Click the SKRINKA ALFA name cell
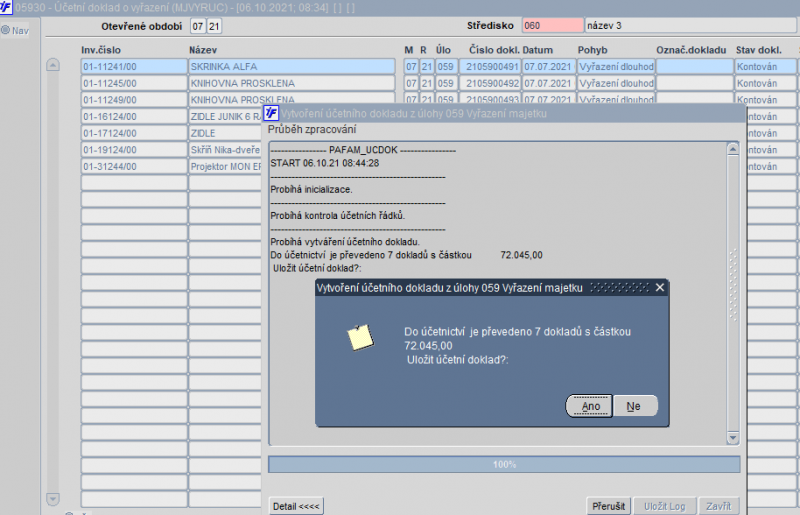 click(292, 66)
